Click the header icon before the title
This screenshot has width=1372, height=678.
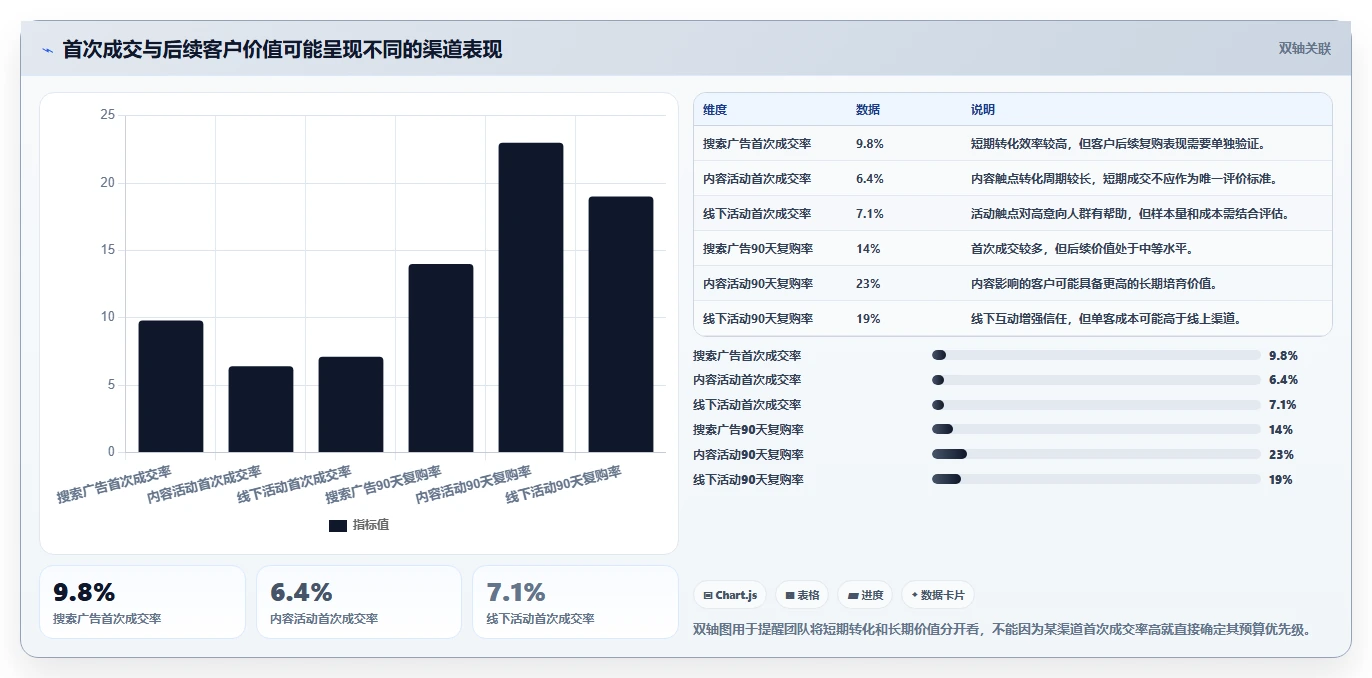(x=47, y=50)
